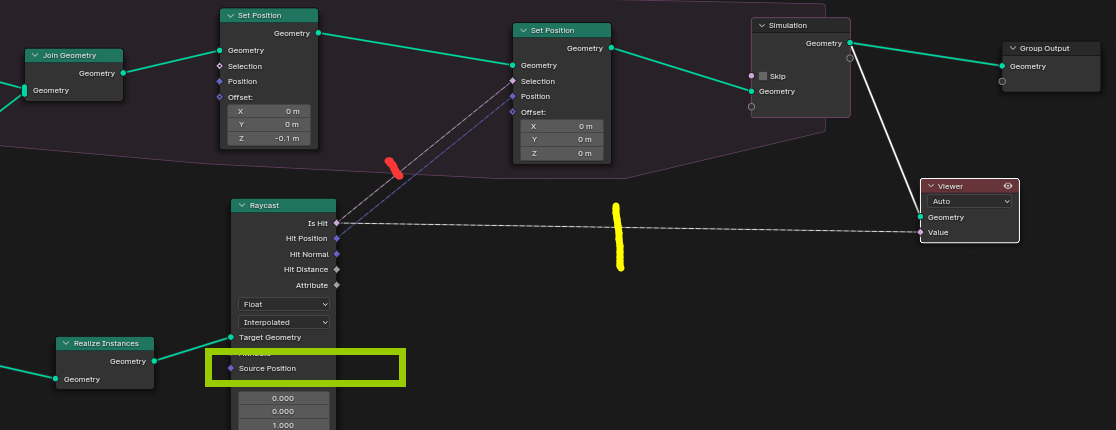Collapse the Simulation node using header chevron
The height and width of the screenshot is (430, 1116).
point(761,25)
